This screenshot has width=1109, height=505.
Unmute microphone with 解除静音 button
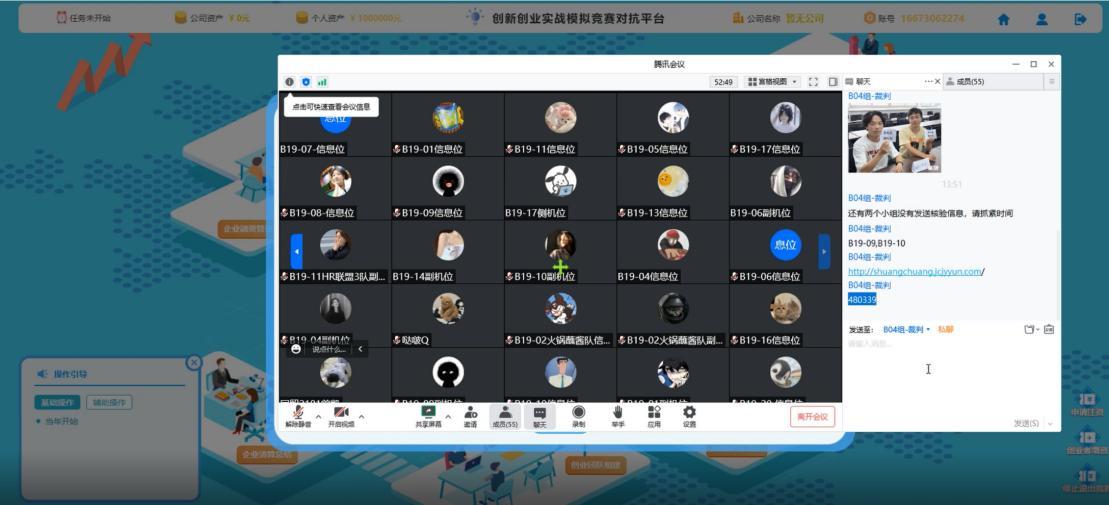(298, 414)
